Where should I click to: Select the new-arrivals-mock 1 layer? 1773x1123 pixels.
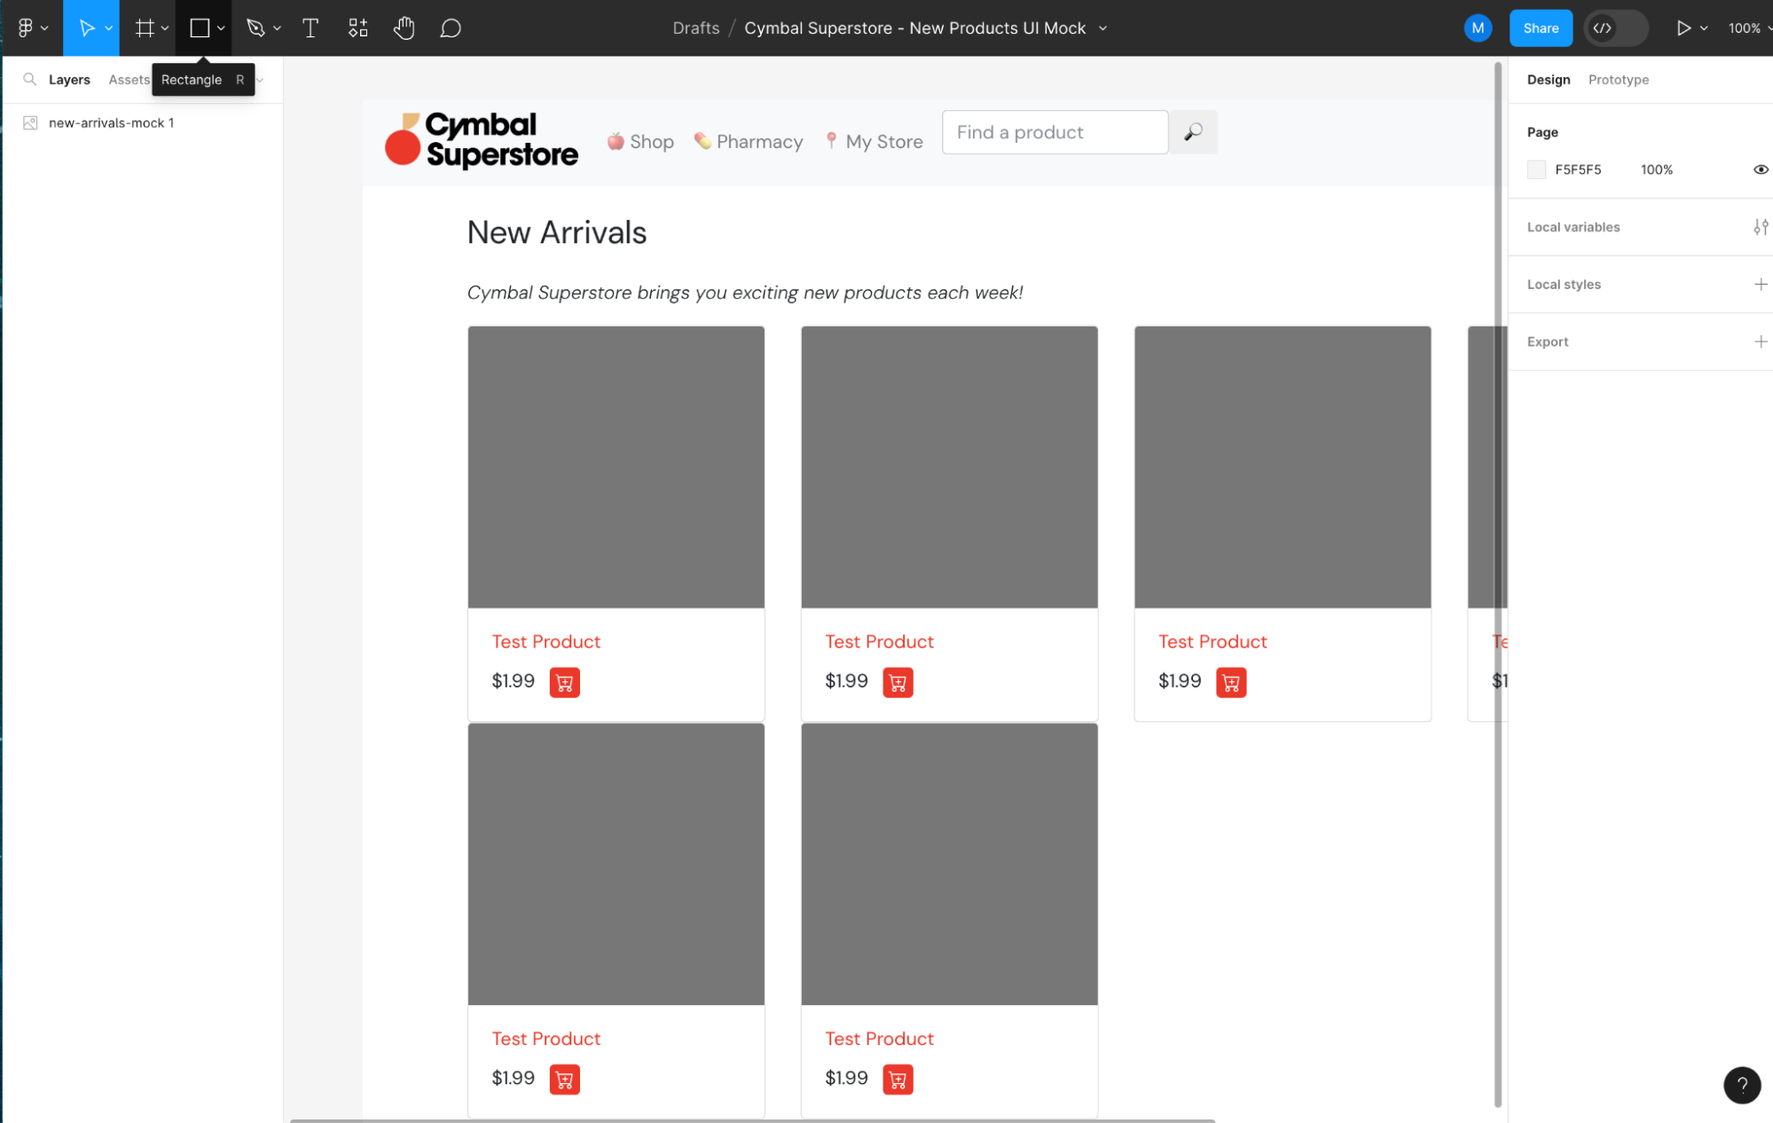point(111,123)
